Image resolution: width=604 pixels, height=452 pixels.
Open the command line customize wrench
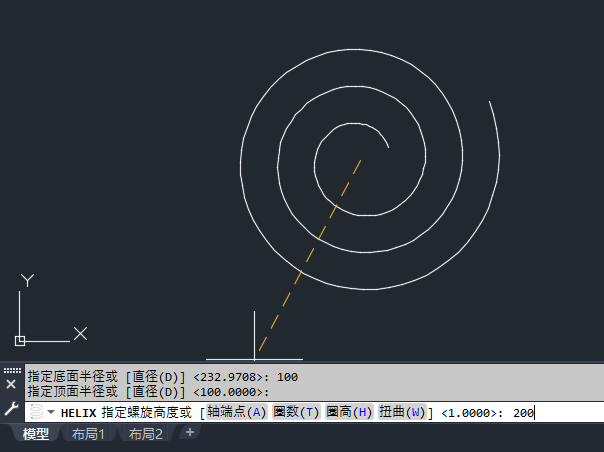(11, 408)
